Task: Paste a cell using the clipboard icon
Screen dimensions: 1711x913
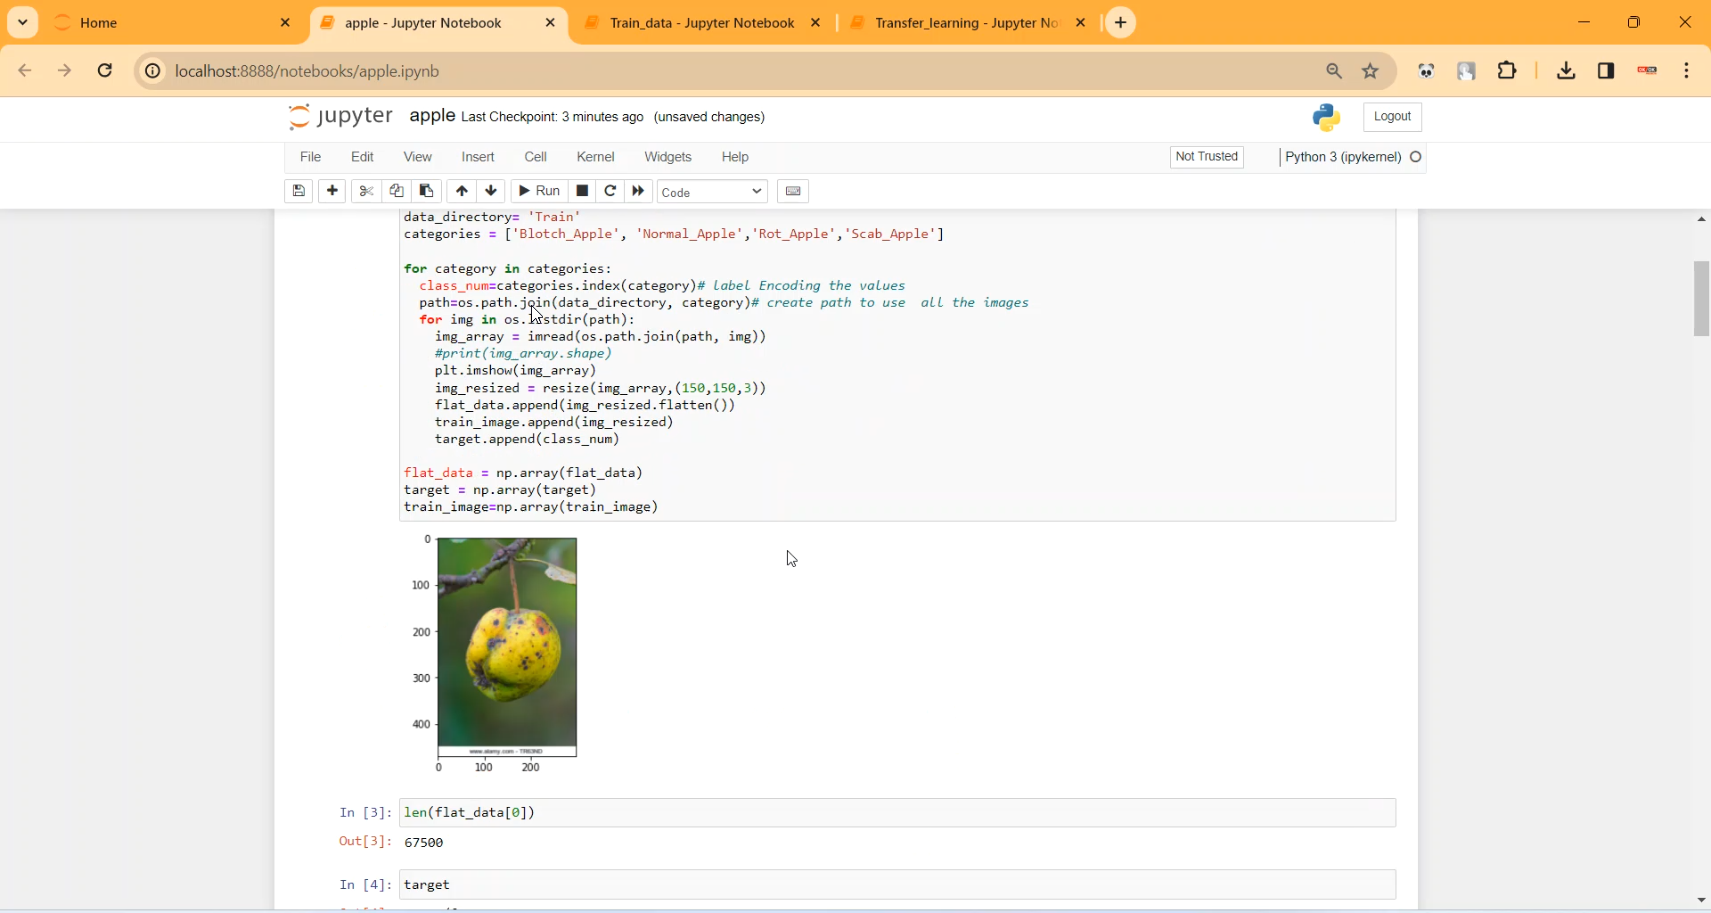Action: coord(426,191)
